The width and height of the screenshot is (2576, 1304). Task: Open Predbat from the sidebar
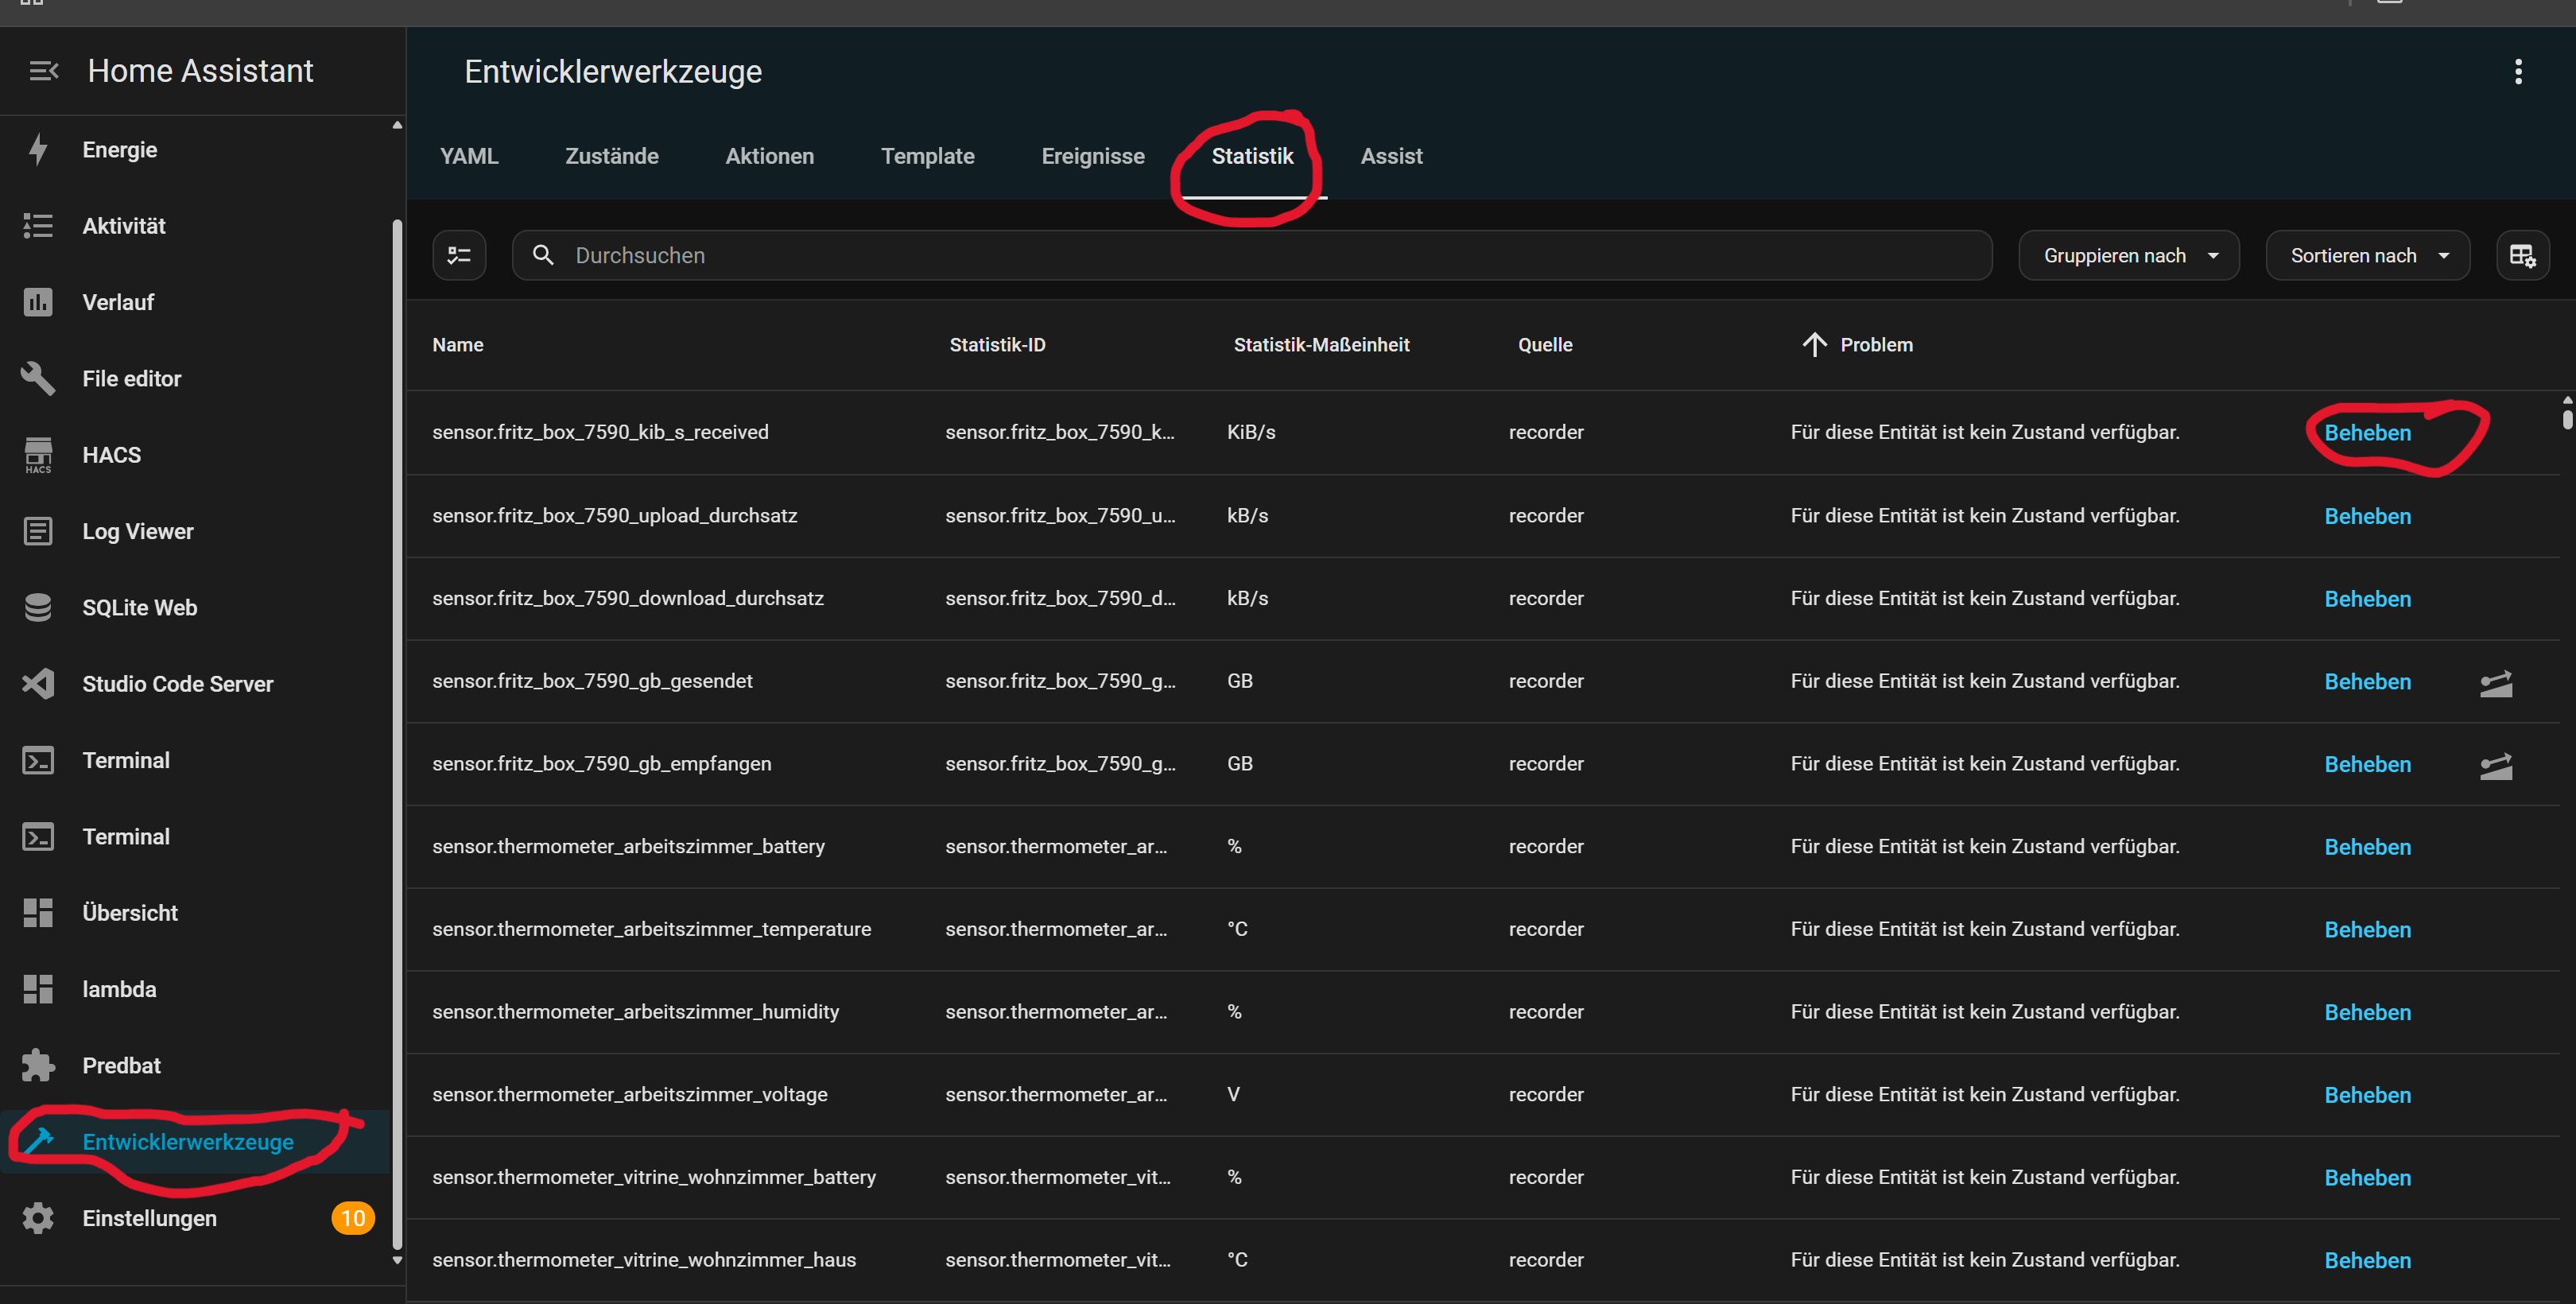click(x=121, y=1065)
